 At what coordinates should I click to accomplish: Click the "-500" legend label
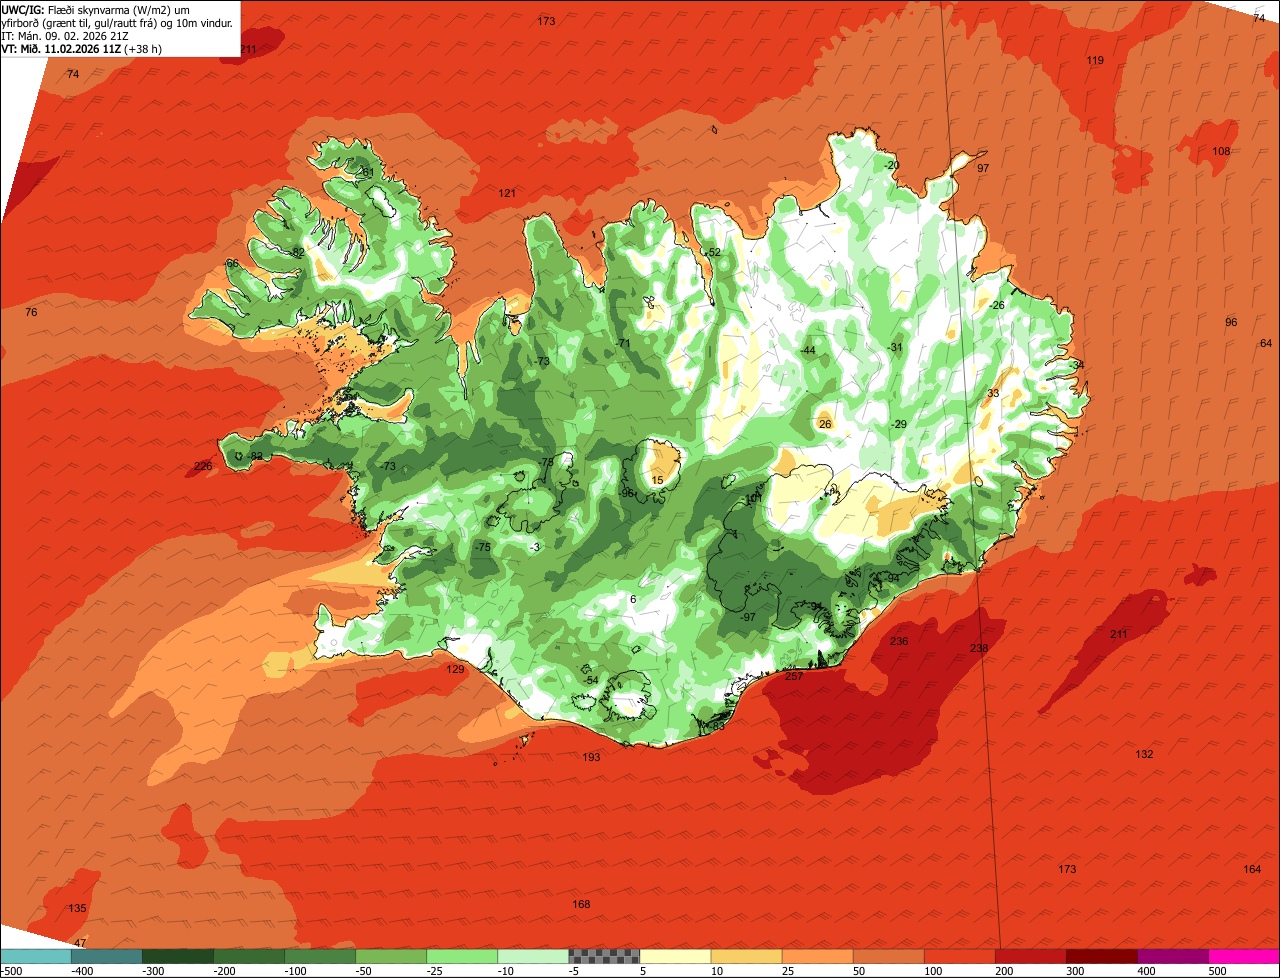(x=12, y=970)
